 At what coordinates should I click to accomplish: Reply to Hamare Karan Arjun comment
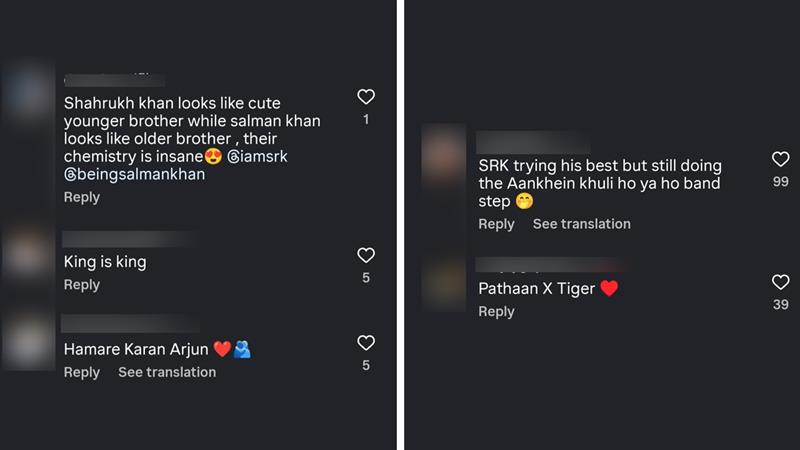(82, 372)
